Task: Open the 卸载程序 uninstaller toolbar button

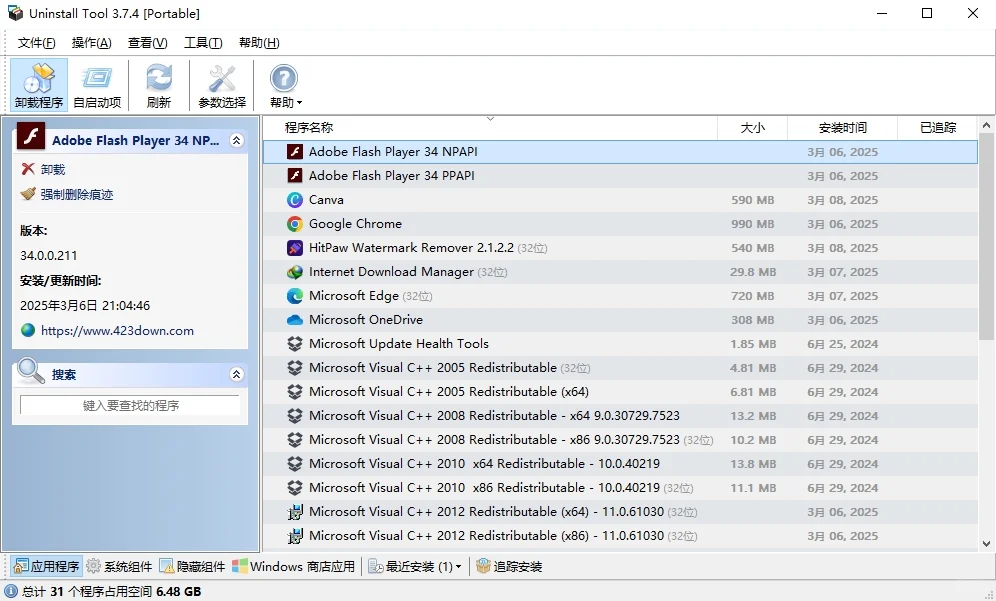Action: 39,86
